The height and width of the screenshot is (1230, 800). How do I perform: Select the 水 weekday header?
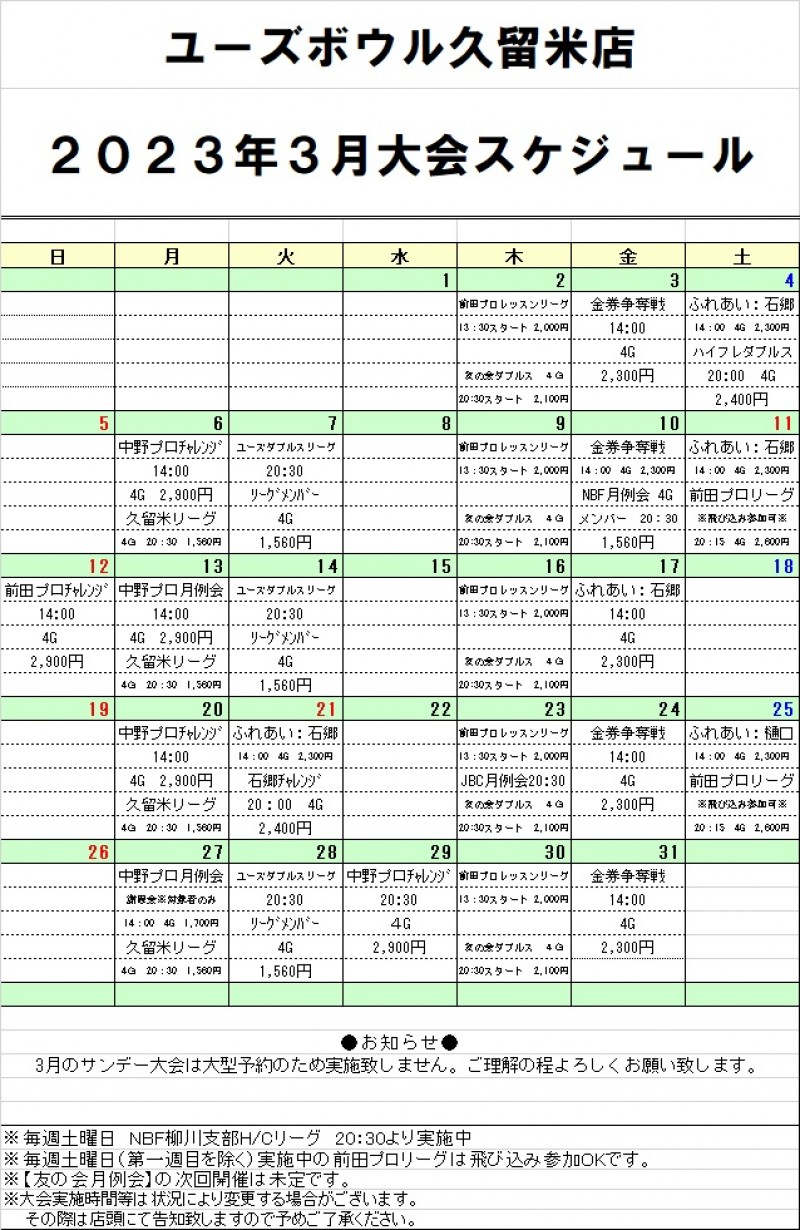coord(400,257)
